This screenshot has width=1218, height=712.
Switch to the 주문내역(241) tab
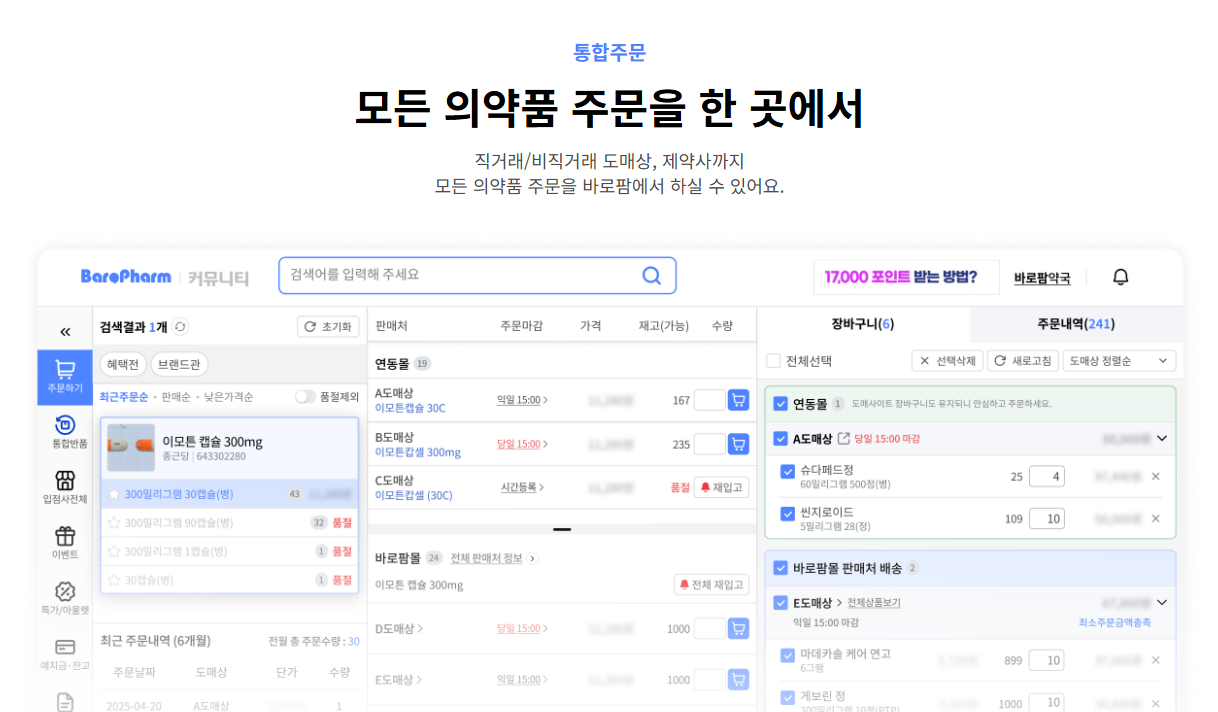coord(1076,324)
